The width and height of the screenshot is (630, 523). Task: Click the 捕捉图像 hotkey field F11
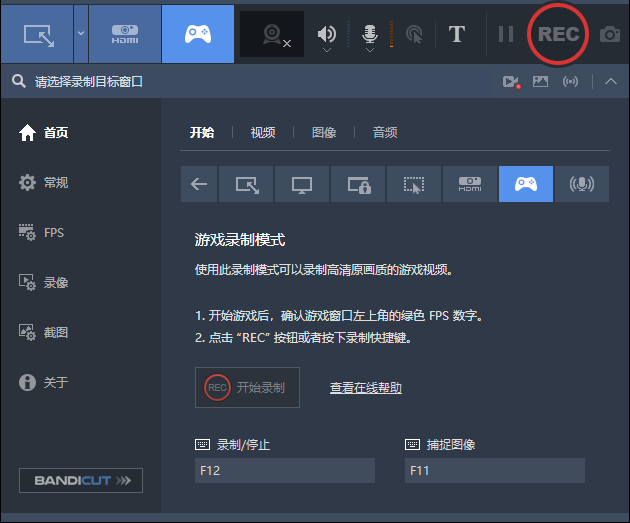495,470
